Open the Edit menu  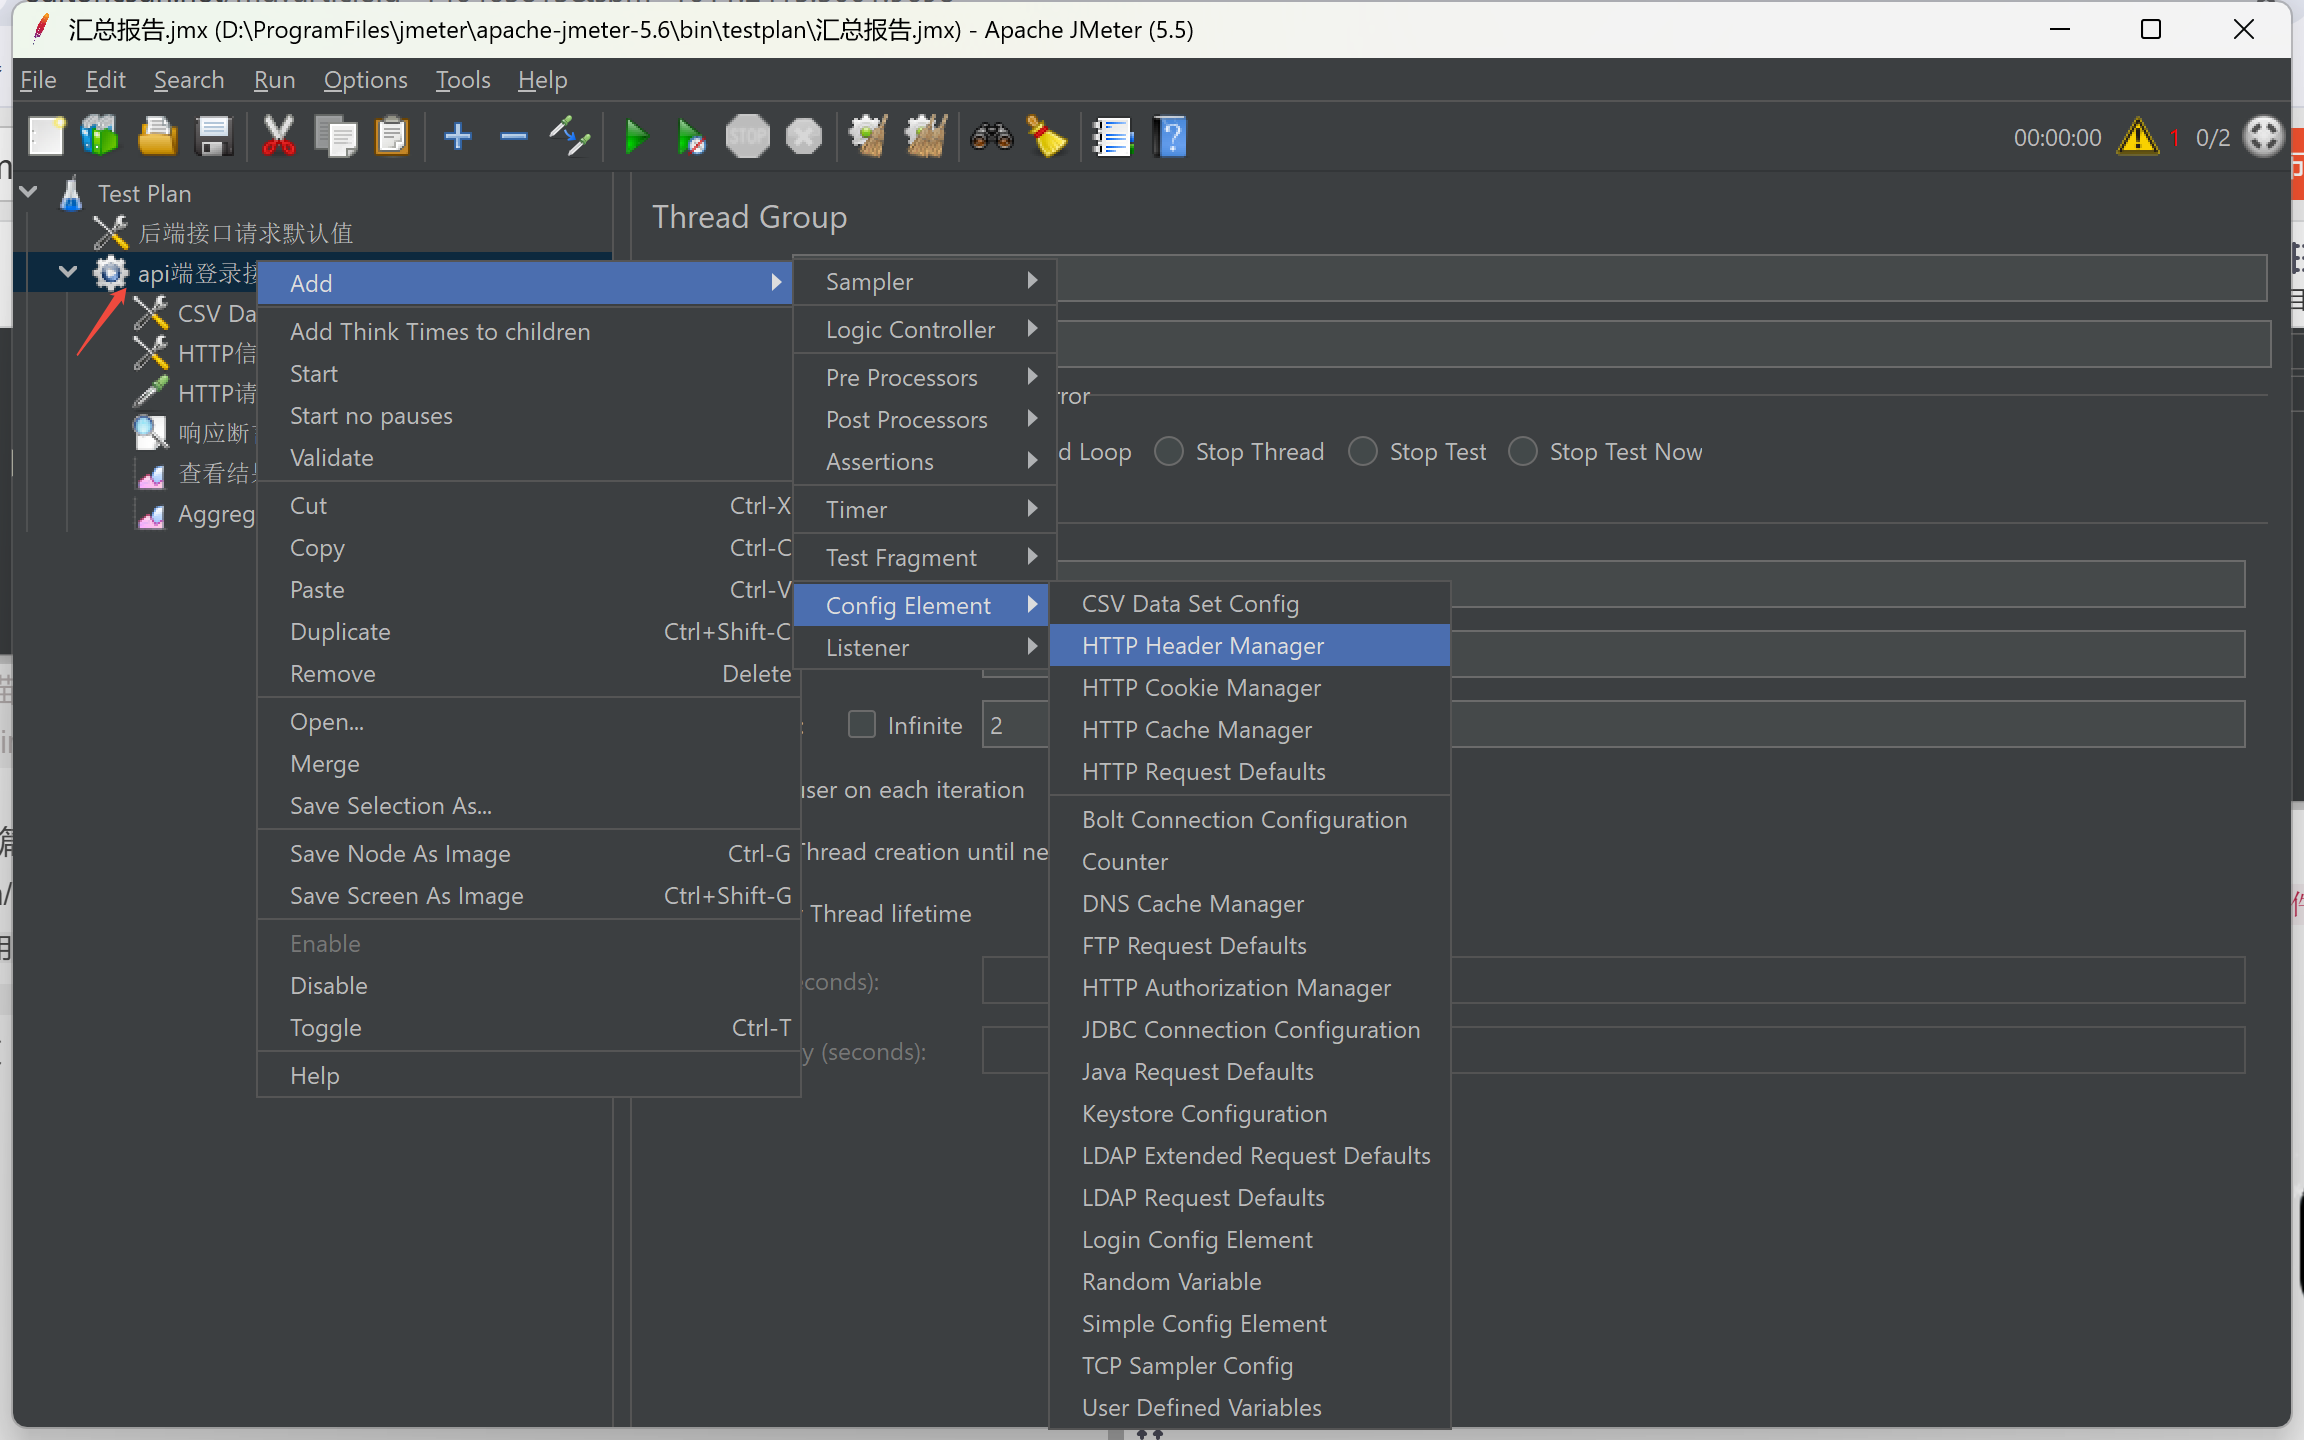pyautogui.click(x=105, y=80)
